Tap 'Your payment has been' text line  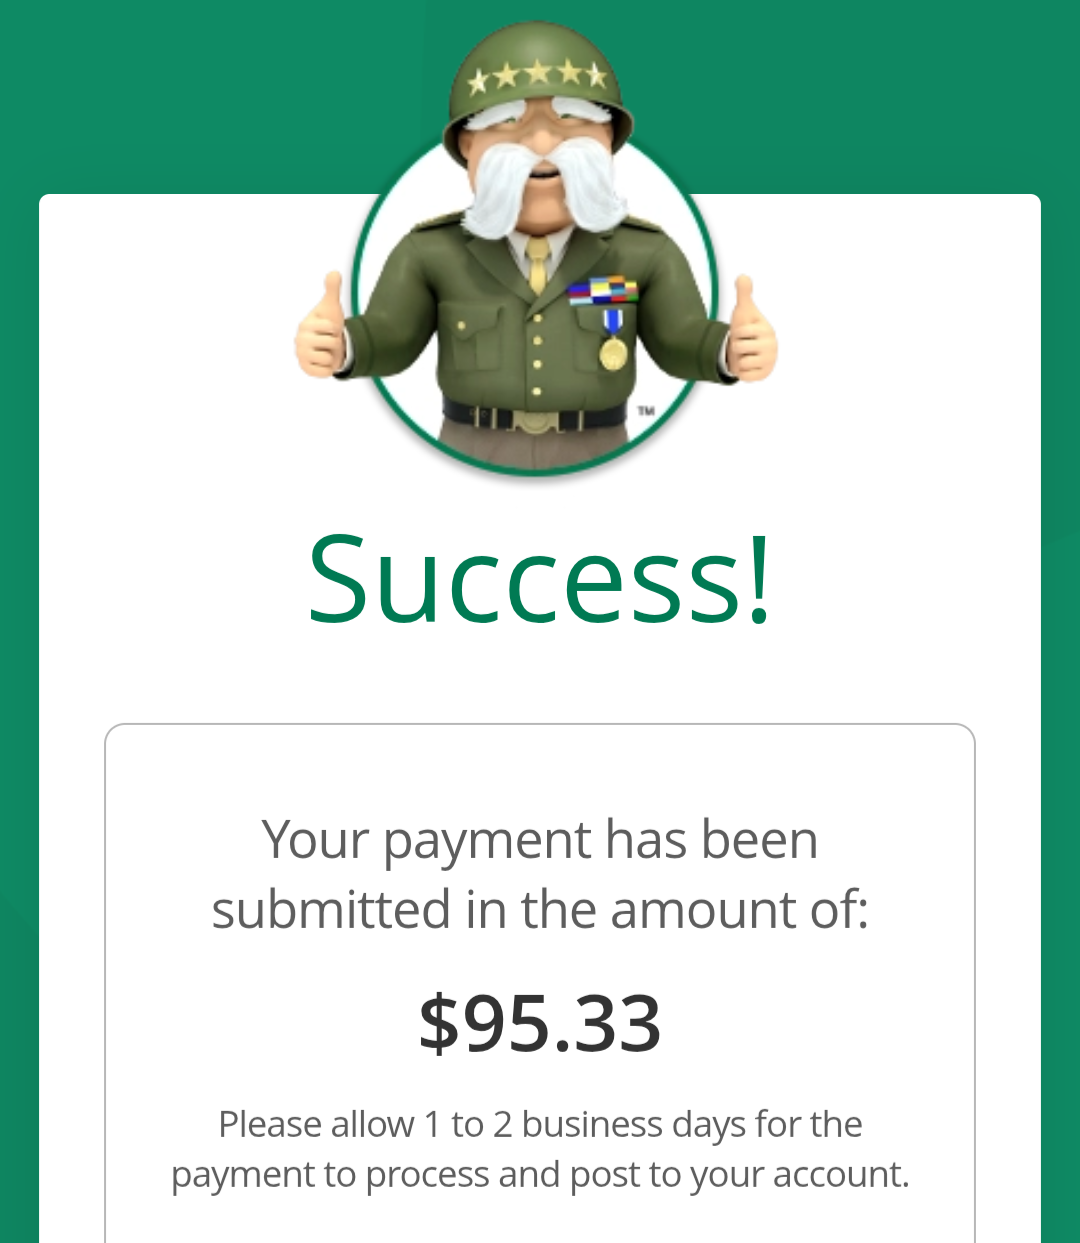point(540,841)
